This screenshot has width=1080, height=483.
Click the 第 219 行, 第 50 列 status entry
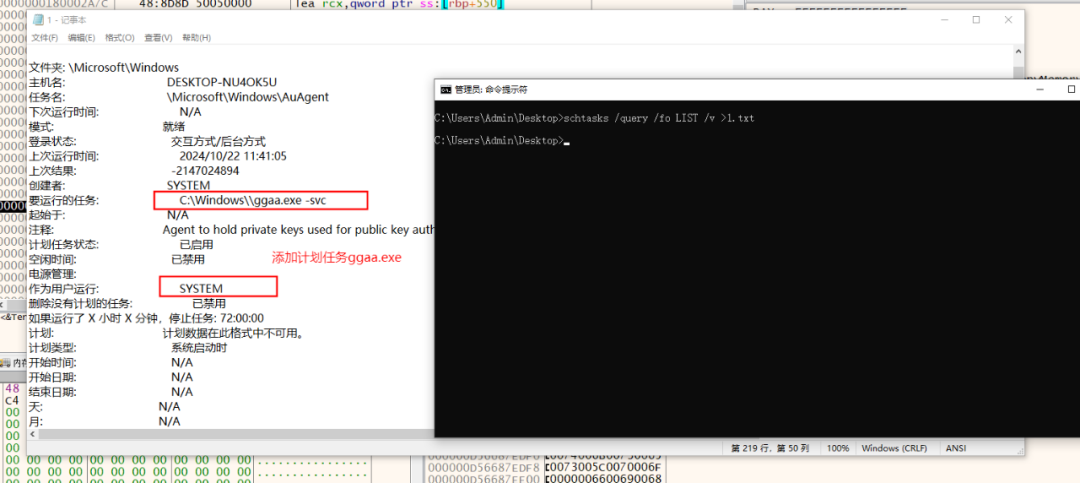tap(769, 448)
